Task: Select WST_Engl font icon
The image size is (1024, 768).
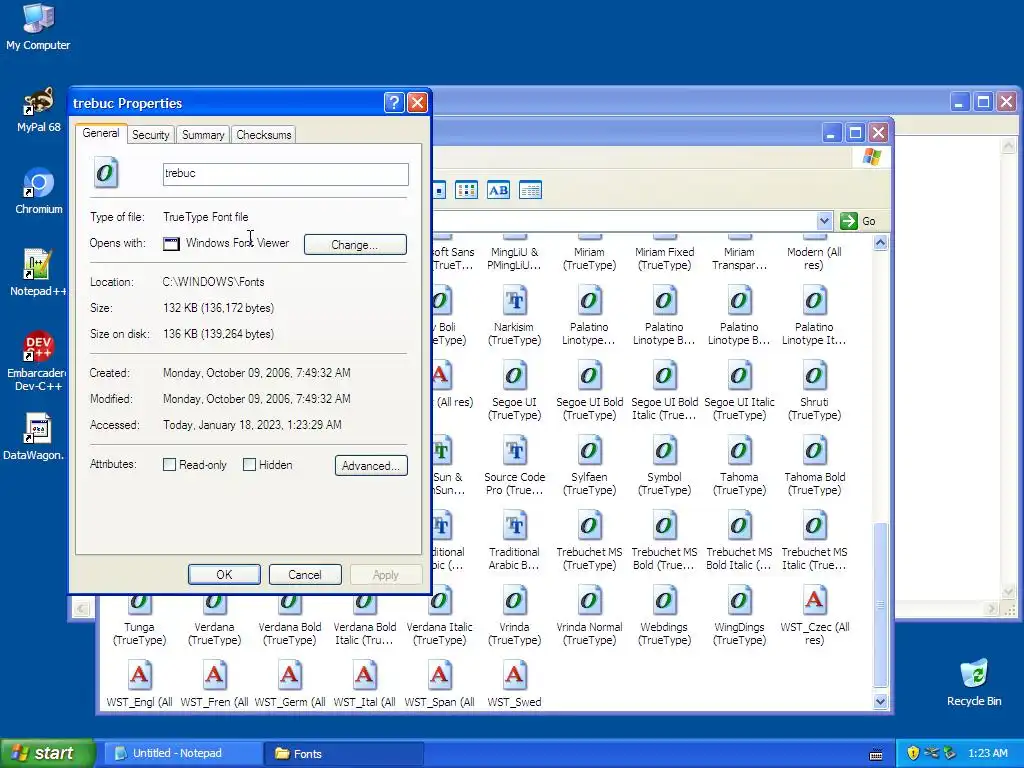Action: 139,684
